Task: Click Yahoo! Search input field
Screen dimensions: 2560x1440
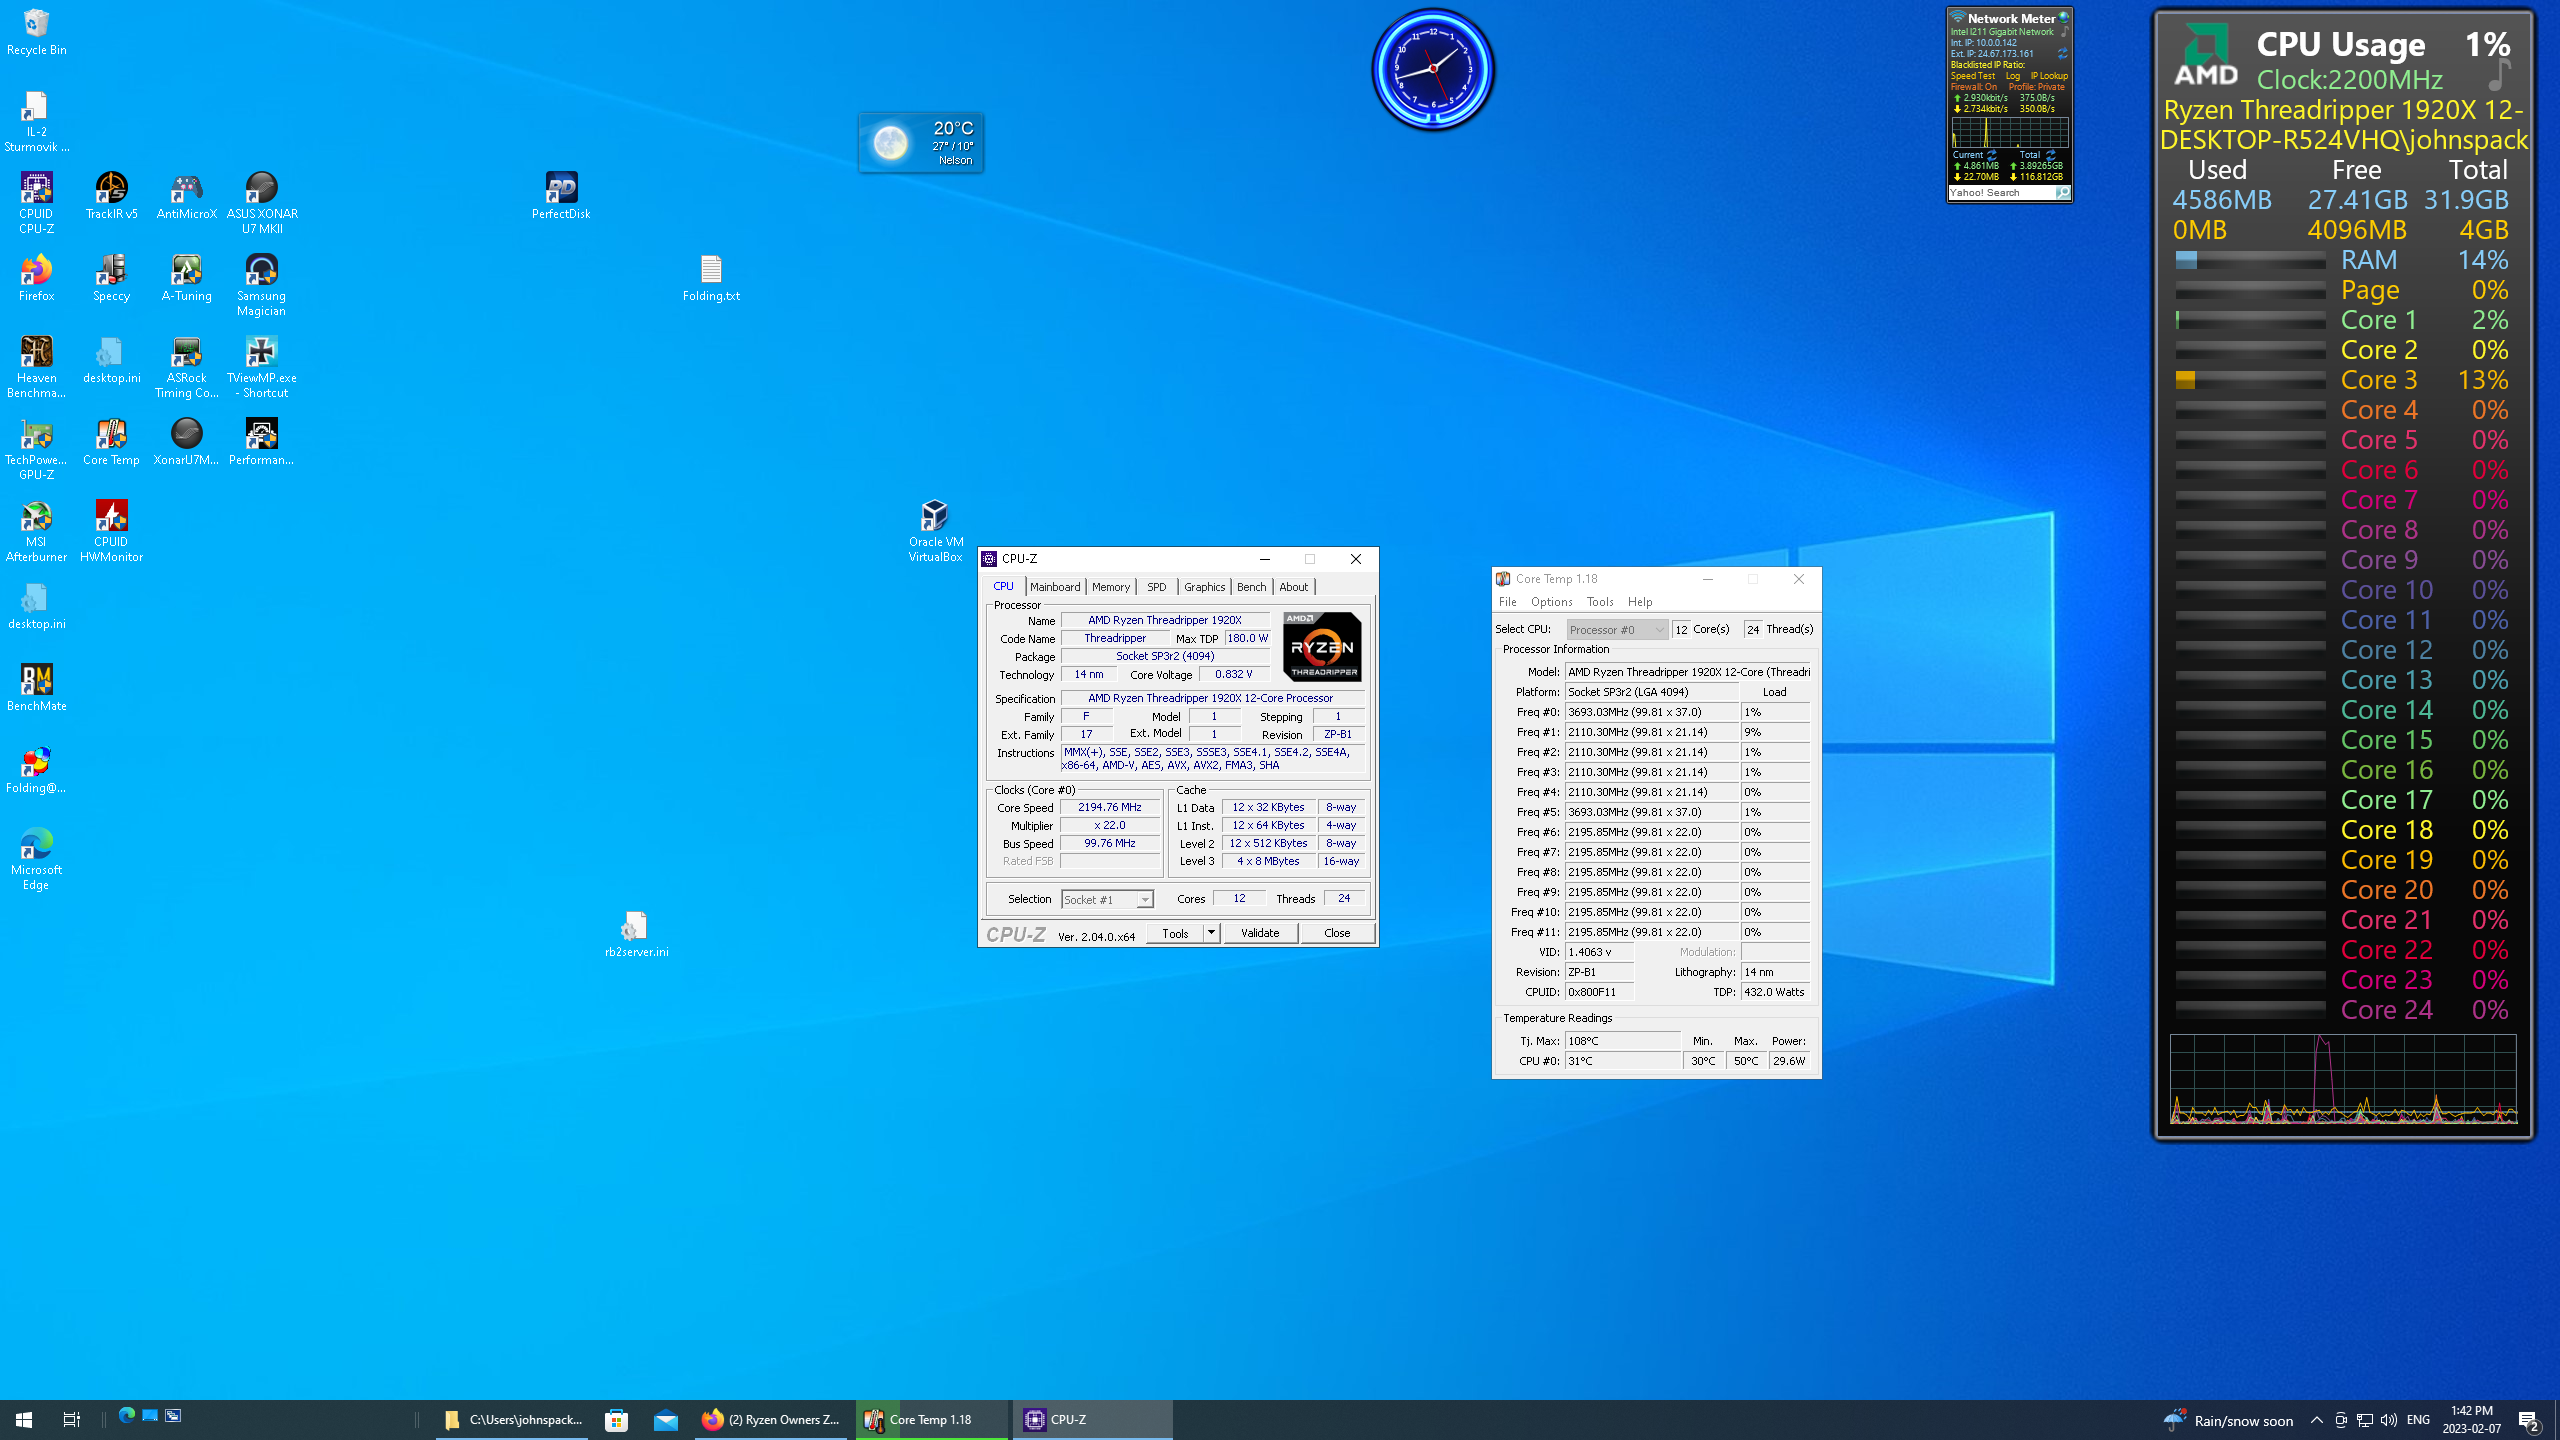Action: click(x=2002, y=193)
